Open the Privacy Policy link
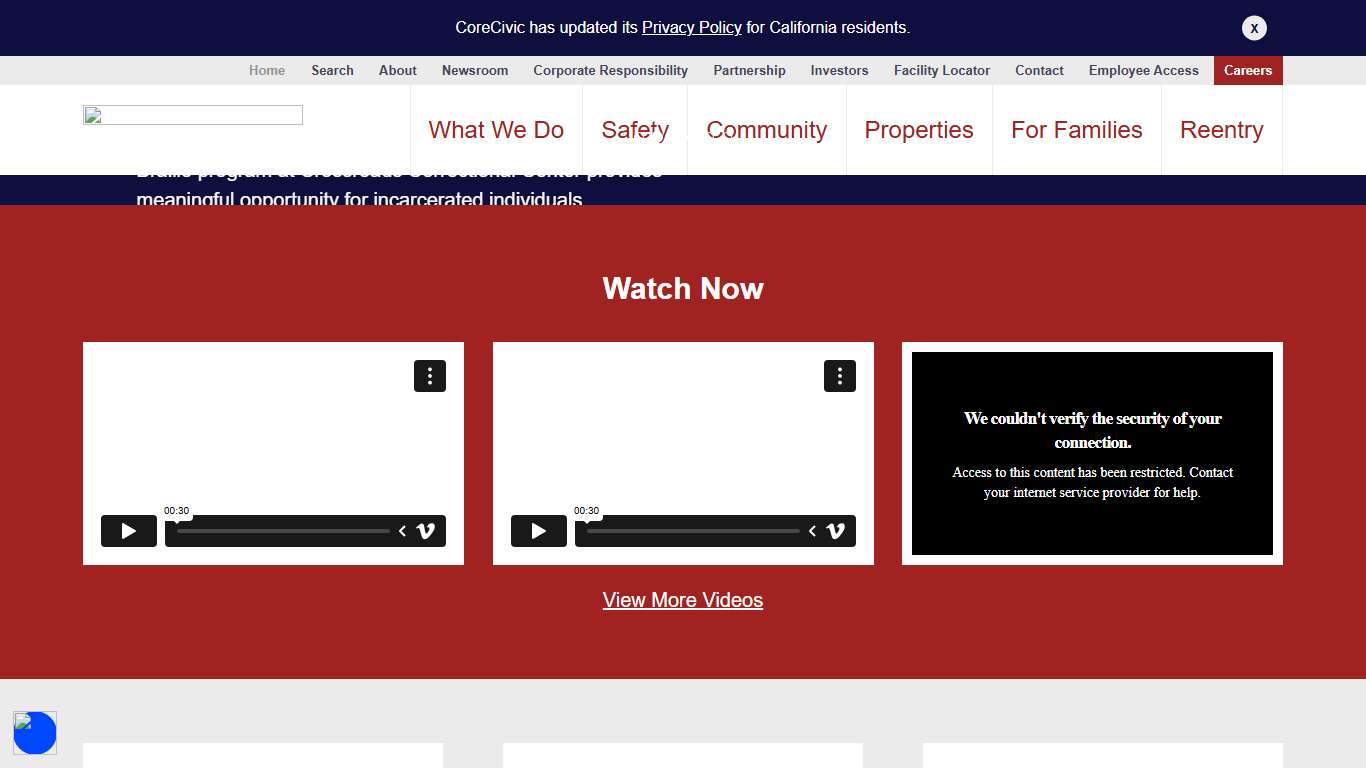The width and height of the screenshot is (1366, 768). pyautogui.click(x=692, y=27)
